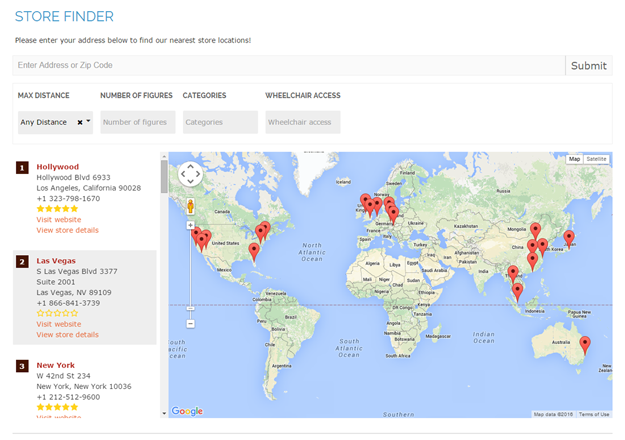The image size is (625, 440).
Task: Click the store list scroll down arrow
Action: [164, 414]
